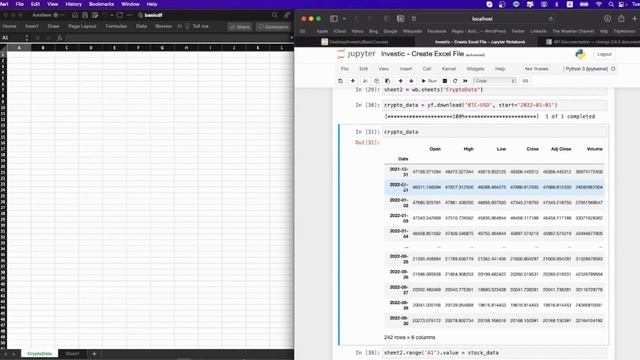
Task: Open Jupyter Widgets menu
Action: pos(475,69)
